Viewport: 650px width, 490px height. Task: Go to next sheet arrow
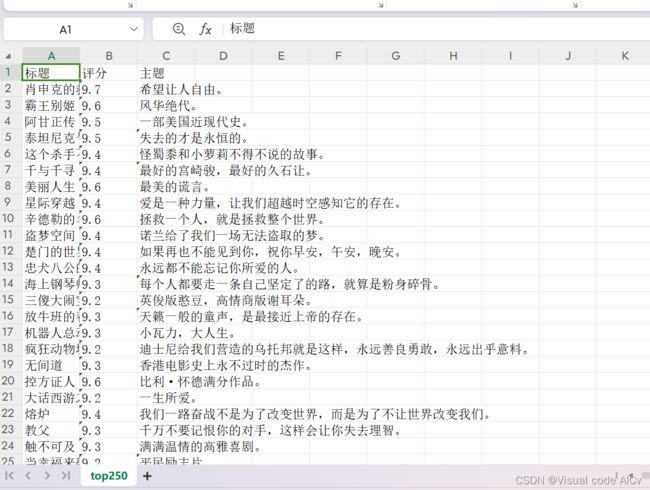pos(47,475)
